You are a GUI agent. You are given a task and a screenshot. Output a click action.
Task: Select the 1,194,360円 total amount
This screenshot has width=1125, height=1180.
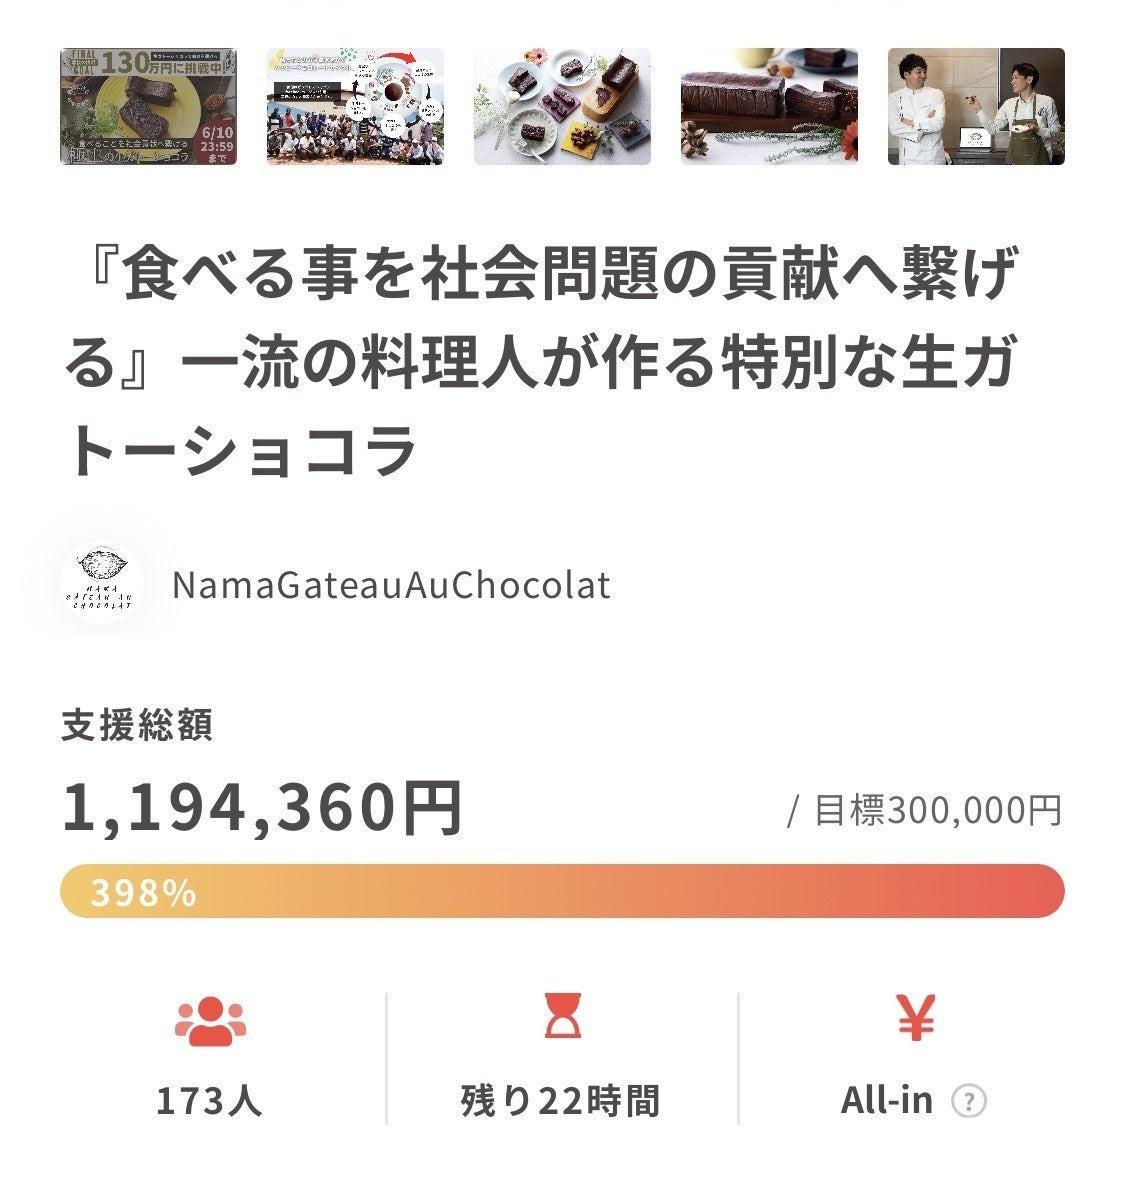click(262, 807)
